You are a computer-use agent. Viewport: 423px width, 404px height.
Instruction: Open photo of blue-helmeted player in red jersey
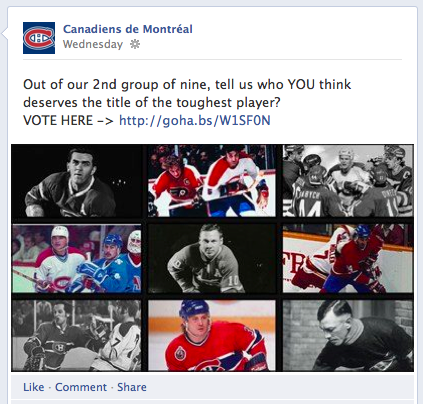coord(212,335)
